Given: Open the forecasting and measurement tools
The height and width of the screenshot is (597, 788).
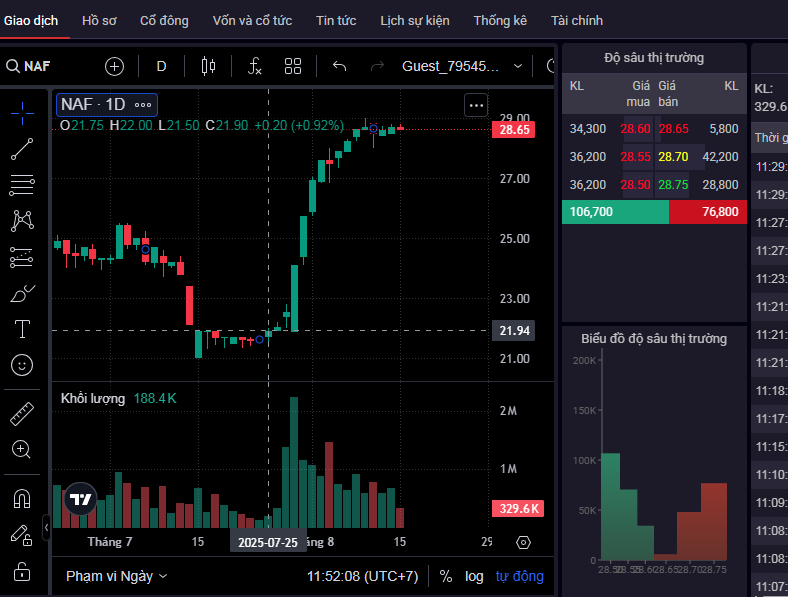Looking at the screenshot, I should coord(22,257).
